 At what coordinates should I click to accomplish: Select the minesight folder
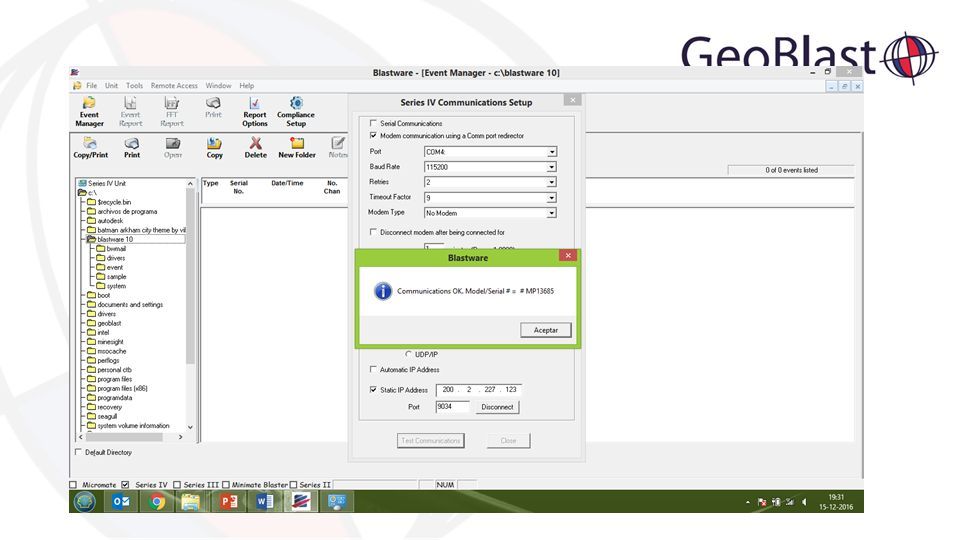[x=110, y=342]
